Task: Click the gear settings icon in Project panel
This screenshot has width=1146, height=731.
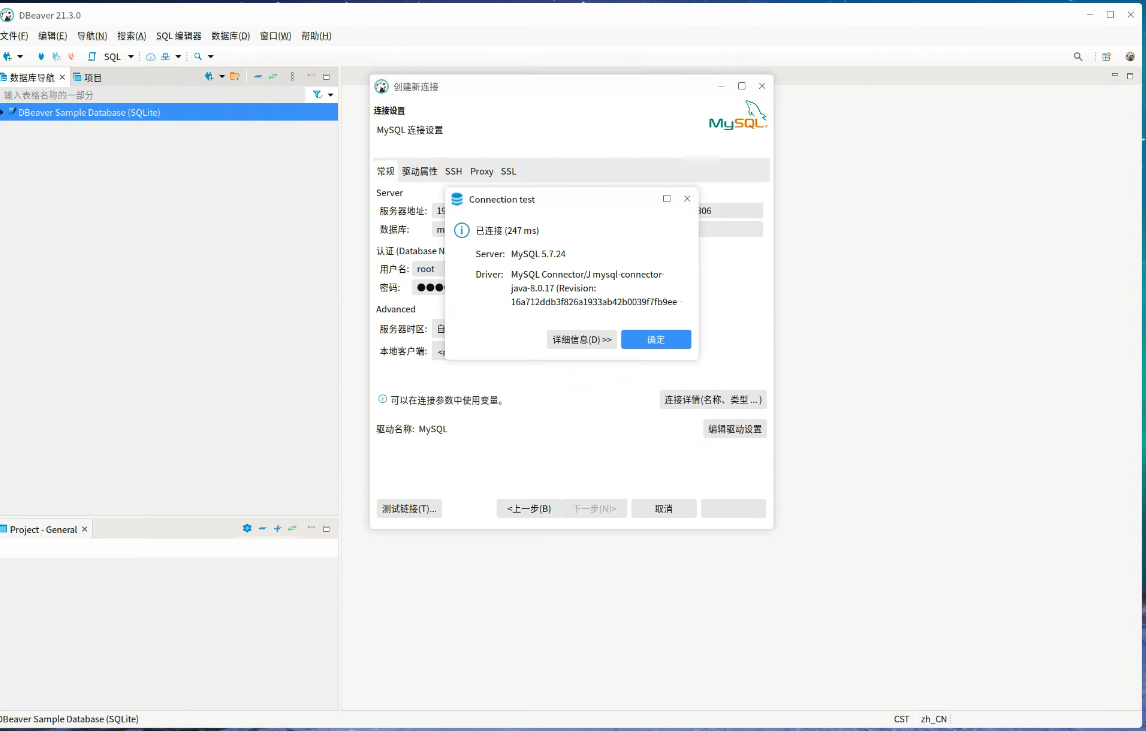Action: pos(247,528)
